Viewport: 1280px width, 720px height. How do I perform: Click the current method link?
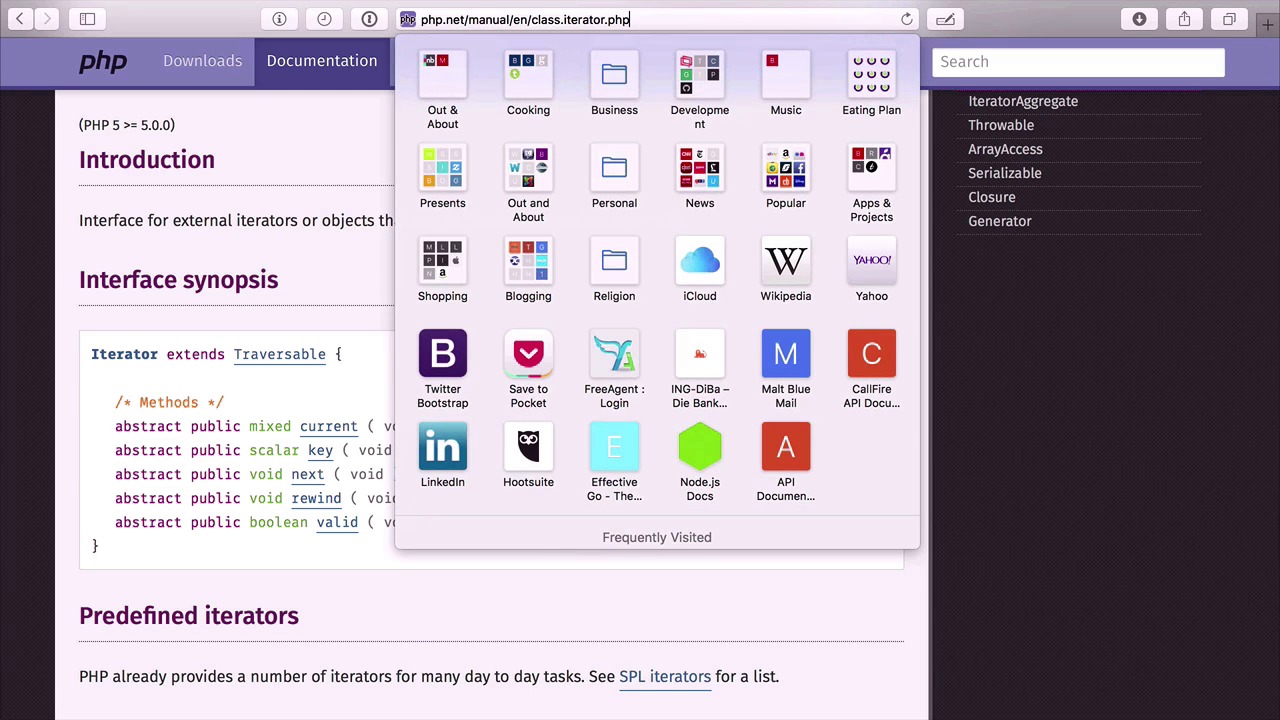328,426
